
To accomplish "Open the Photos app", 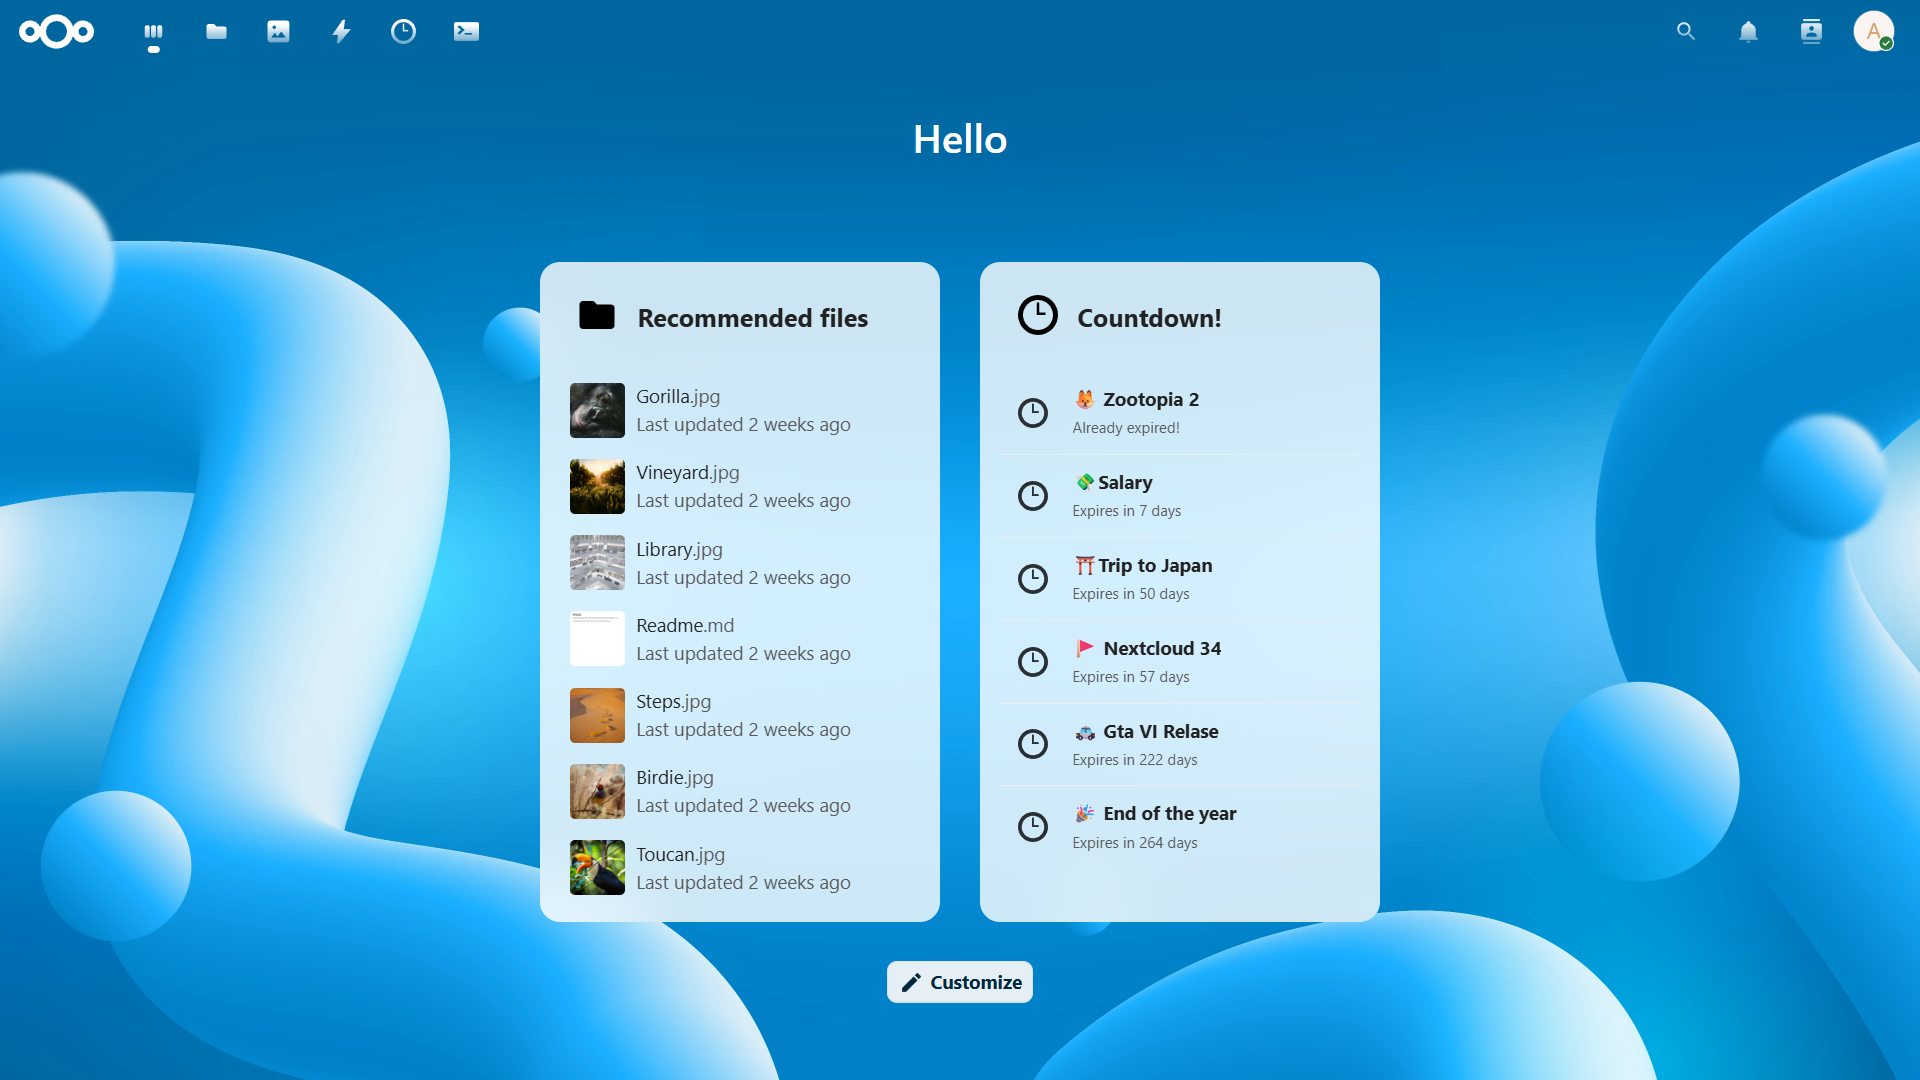I will point(278,31).
